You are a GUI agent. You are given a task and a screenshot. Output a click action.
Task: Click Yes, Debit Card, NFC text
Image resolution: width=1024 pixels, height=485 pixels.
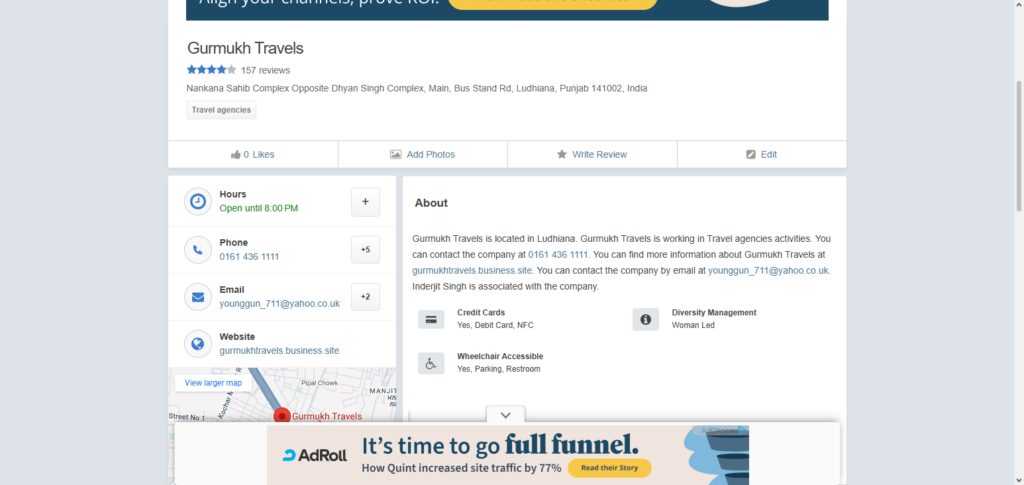point(495,325)
